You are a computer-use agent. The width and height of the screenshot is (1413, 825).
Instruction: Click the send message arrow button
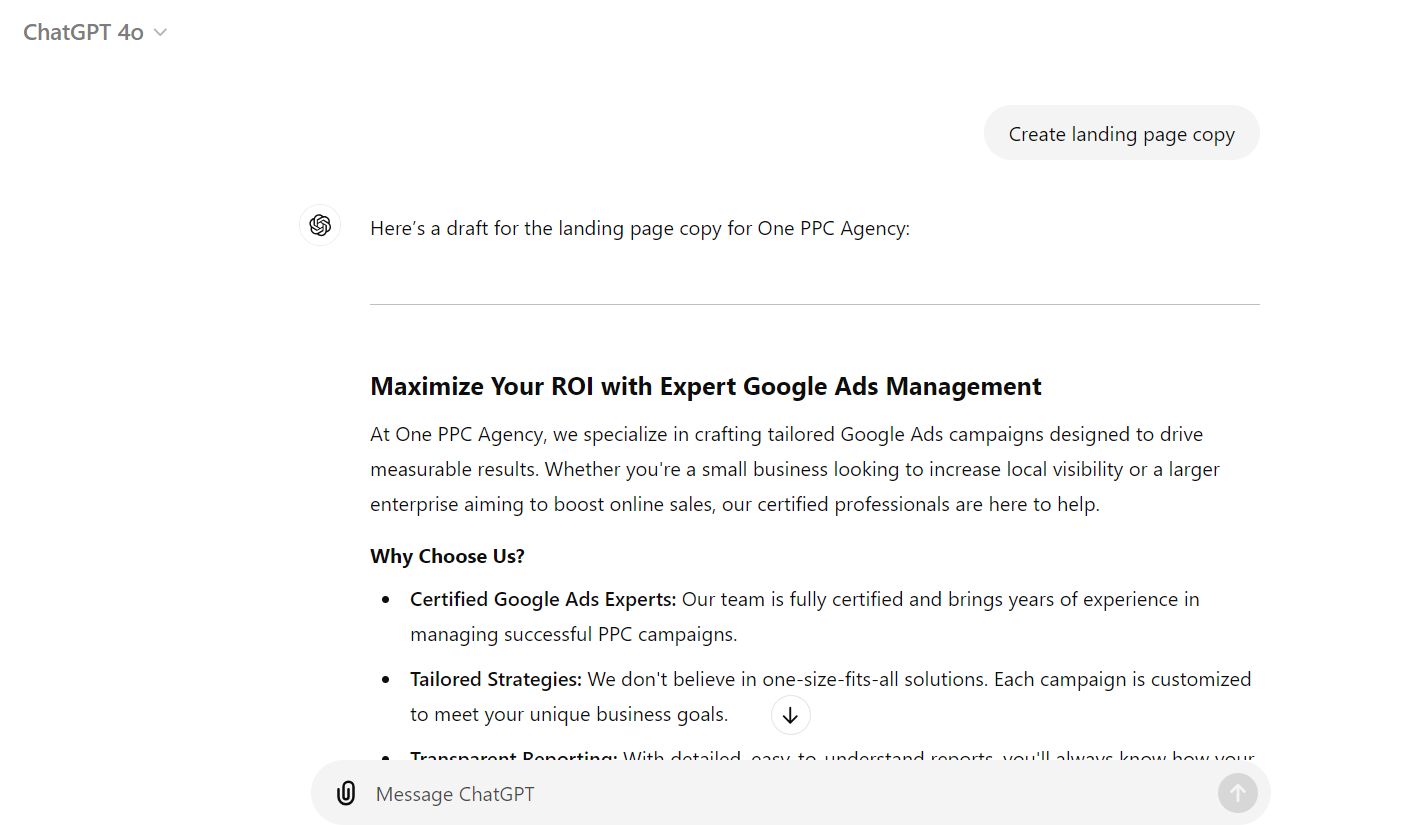pos(1237,793)
